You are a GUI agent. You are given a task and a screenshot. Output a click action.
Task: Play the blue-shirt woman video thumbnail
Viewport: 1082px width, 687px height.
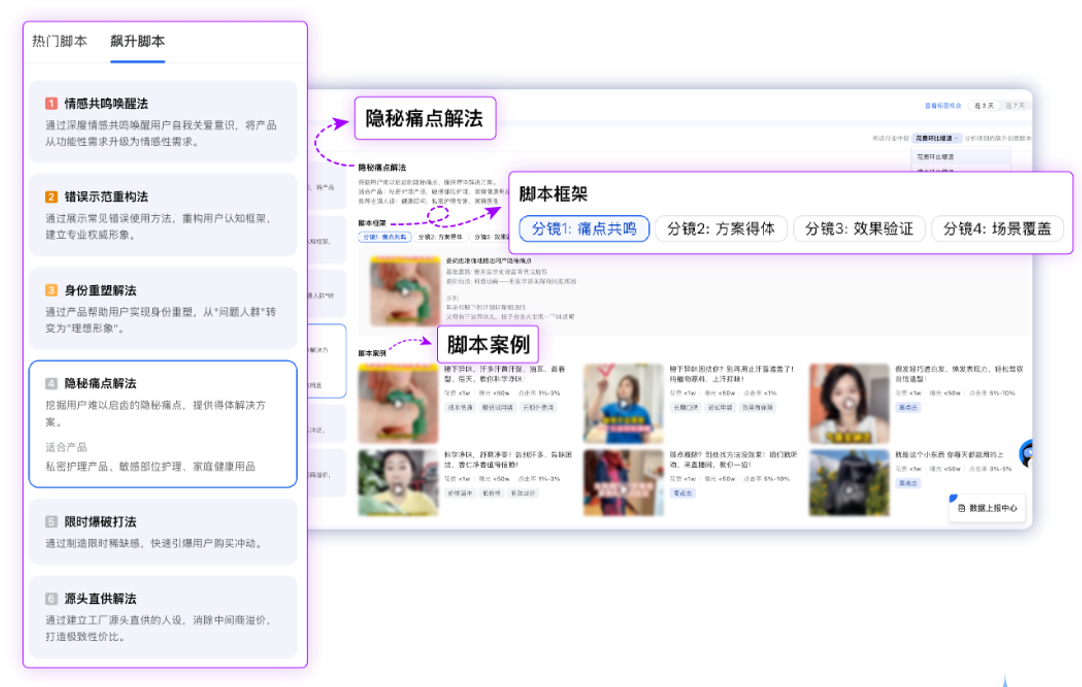(x=623, y=402)
